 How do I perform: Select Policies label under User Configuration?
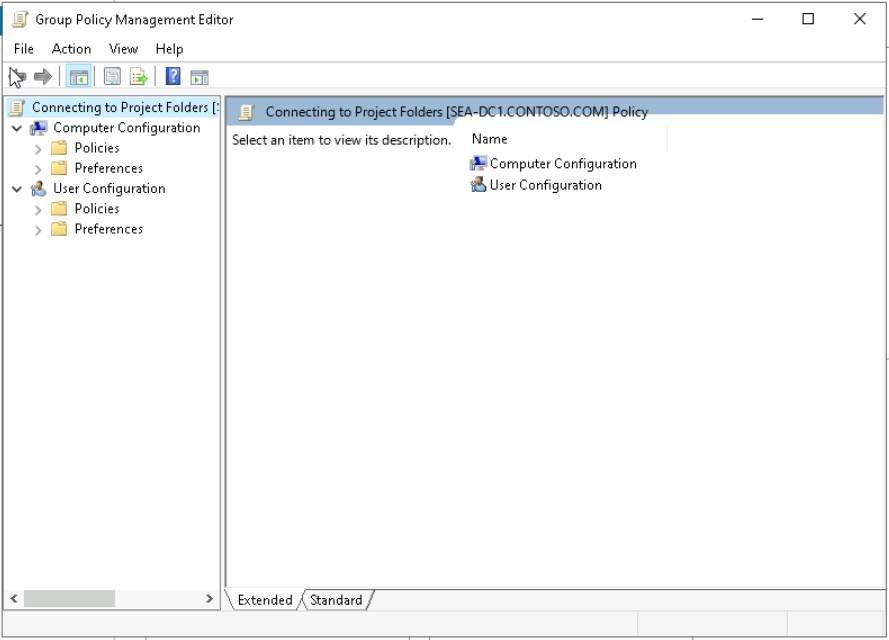tap(97, 209)
